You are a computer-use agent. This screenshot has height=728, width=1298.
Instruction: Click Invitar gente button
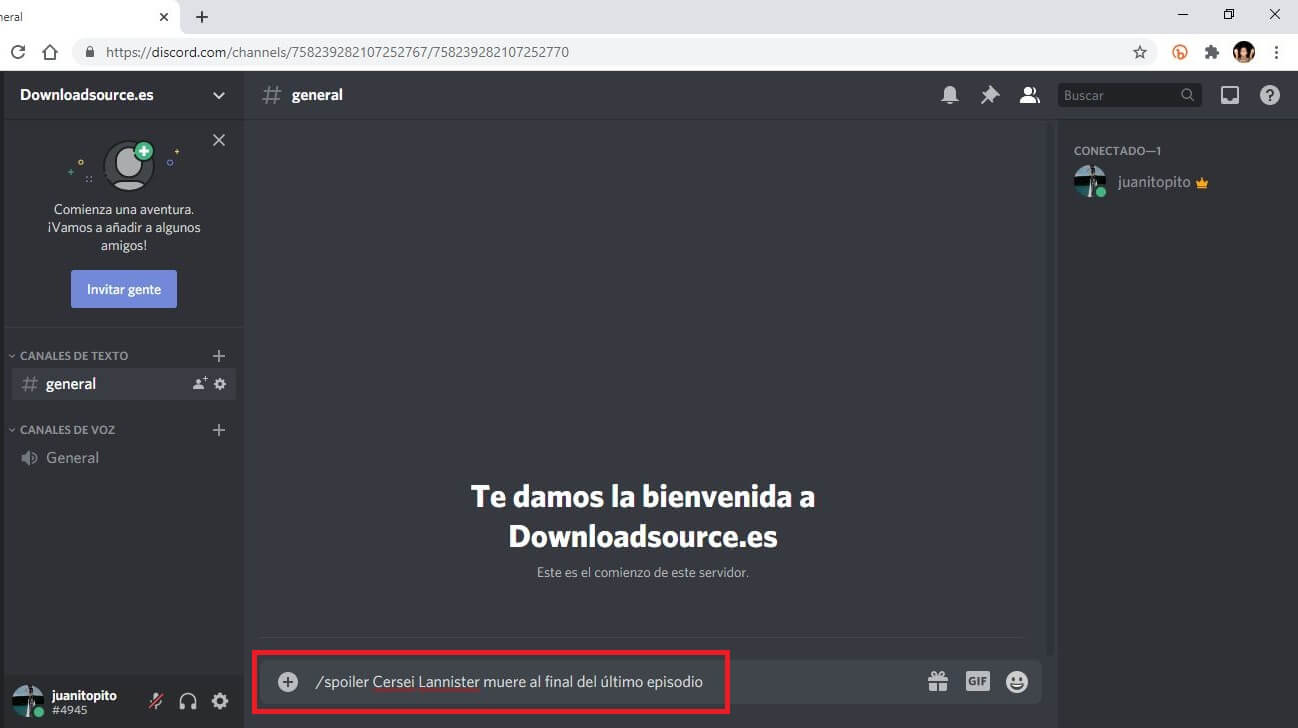click(x=124, y=289)
